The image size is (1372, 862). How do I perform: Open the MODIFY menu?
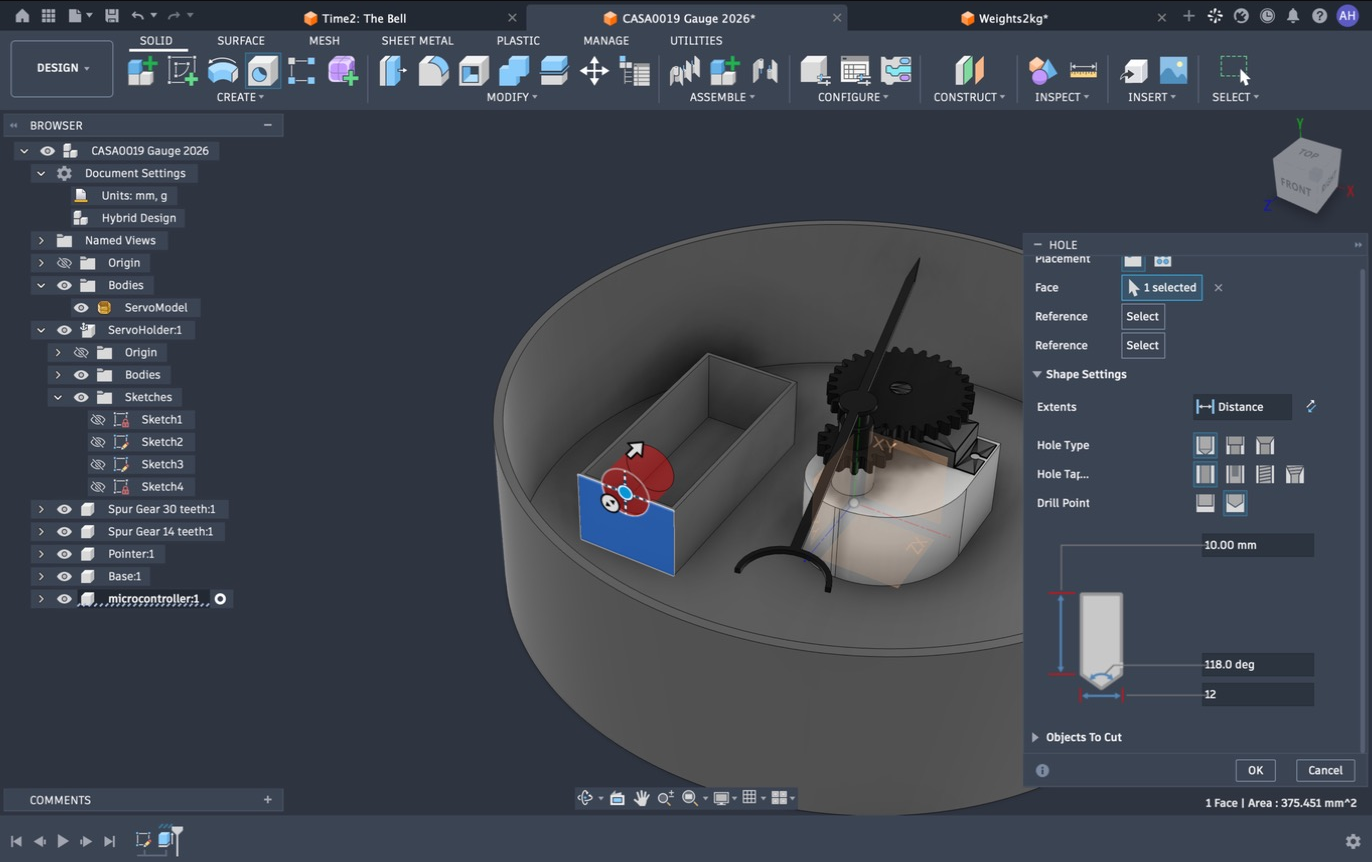pyautogui.click(x=512, y=97)
